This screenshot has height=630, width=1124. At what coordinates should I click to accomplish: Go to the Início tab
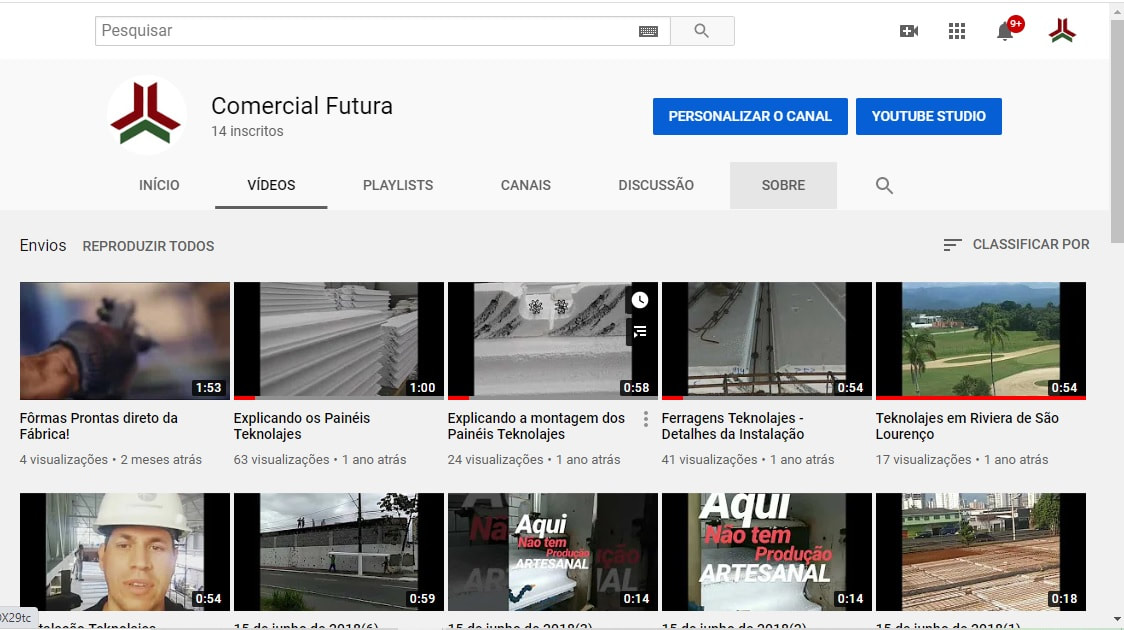159,185
